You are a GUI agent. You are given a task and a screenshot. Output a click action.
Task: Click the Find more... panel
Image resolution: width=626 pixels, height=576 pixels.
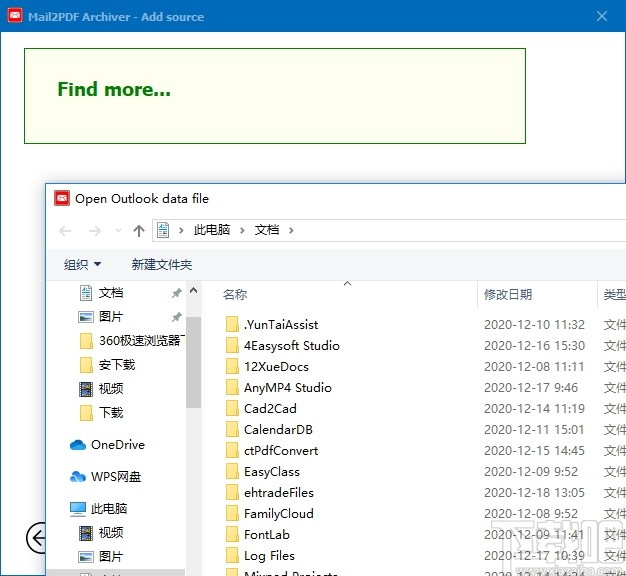(275, 96)
